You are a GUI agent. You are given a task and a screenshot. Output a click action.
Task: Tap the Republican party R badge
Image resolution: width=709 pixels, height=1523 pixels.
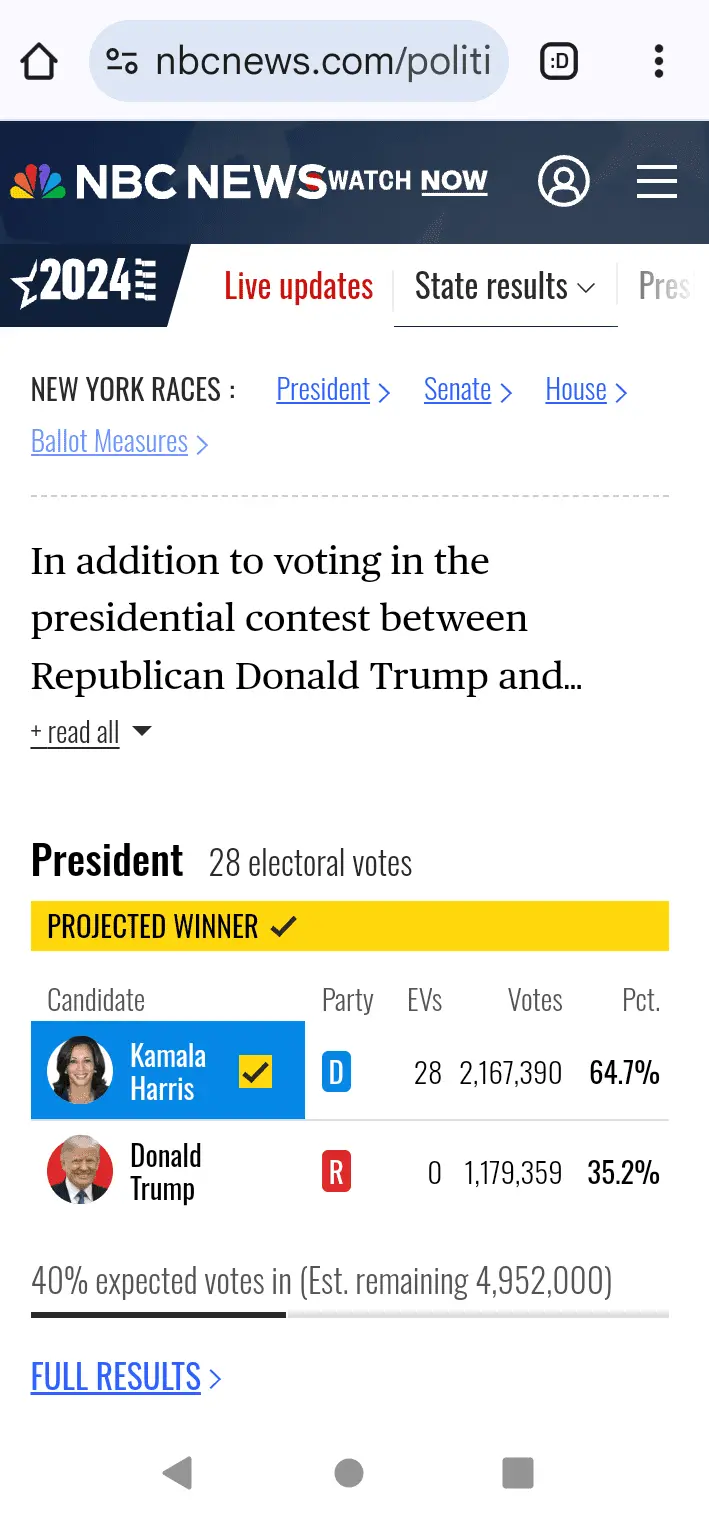tap(336, 1172)
